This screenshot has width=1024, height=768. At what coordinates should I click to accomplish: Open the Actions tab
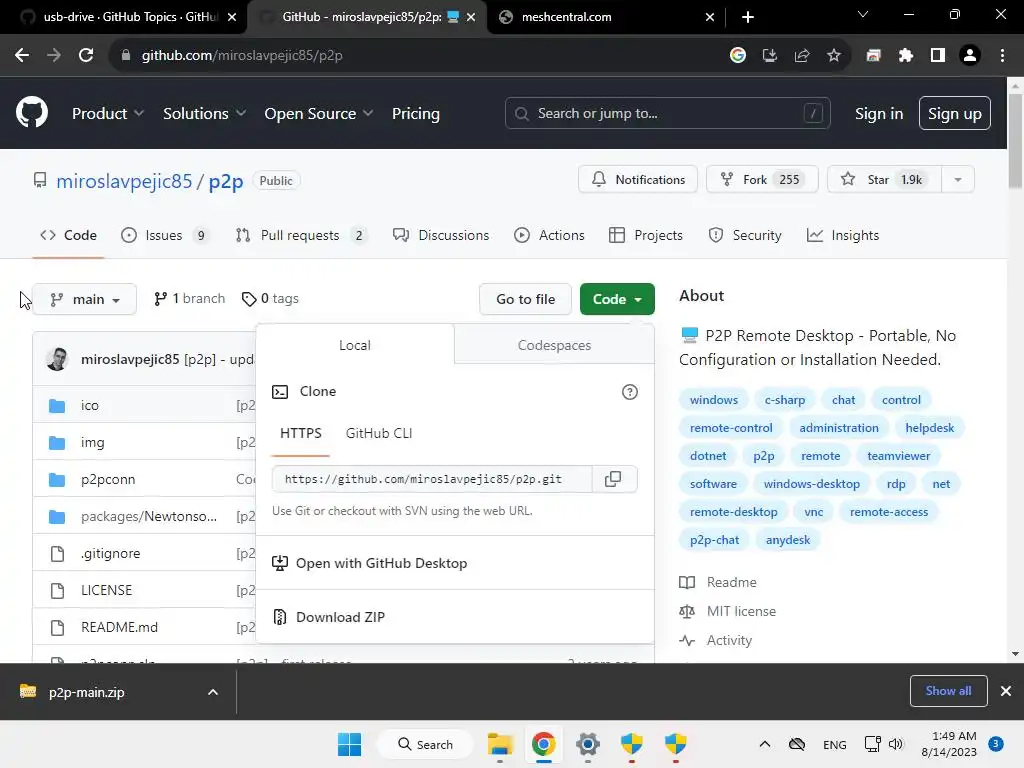click(549, 236)
